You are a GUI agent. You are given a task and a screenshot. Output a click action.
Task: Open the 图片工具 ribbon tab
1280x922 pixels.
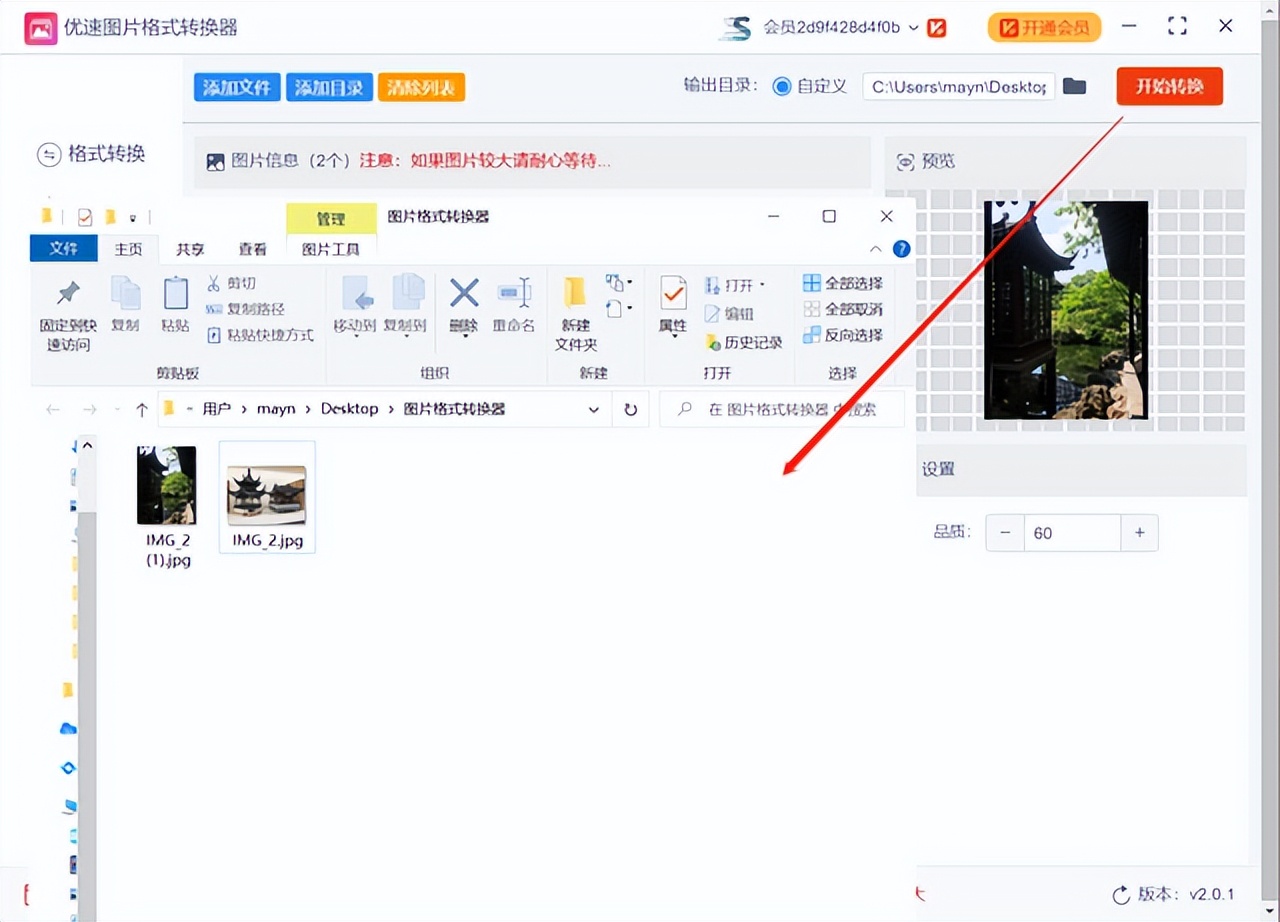coord(331,249)
